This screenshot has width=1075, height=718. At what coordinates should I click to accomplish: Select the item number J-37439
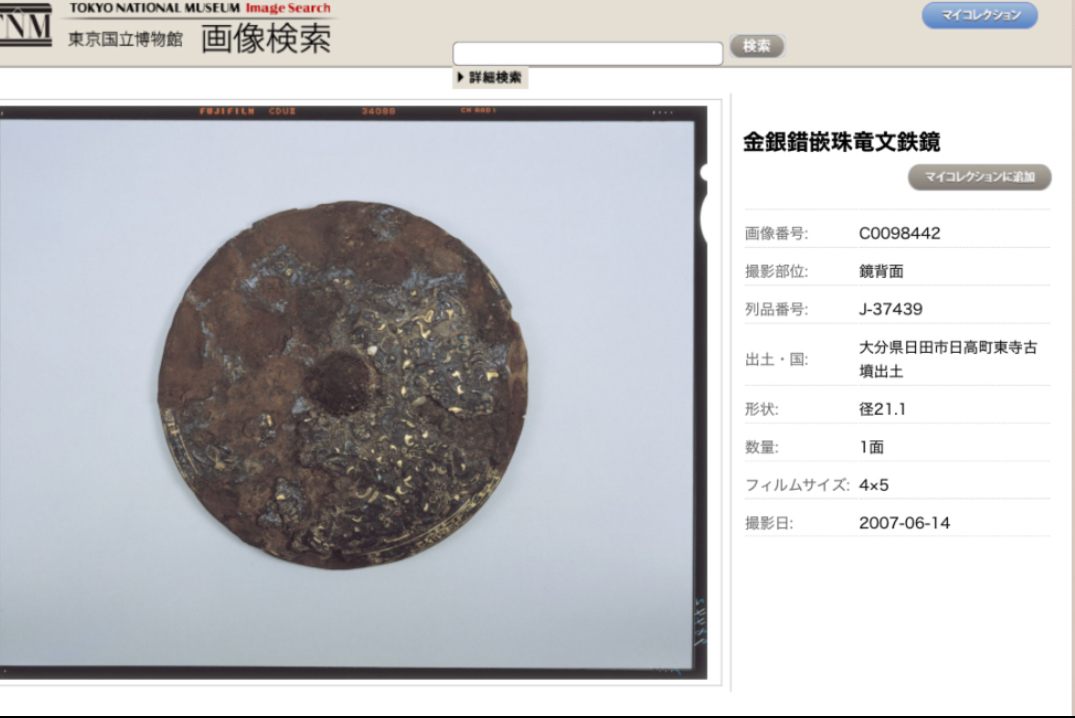tap(890, 309)
